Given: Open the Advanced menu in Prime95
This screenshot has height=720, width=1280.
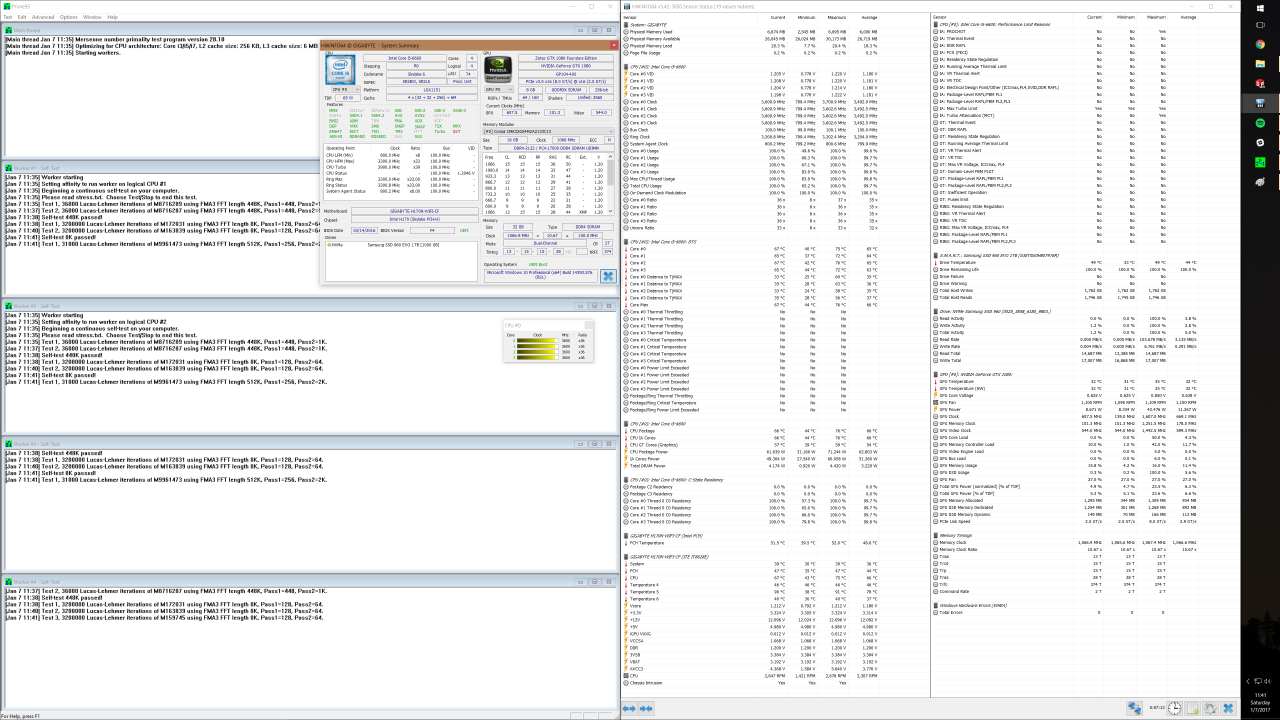Looking at the screenshot, I should (x=43, y=17).
